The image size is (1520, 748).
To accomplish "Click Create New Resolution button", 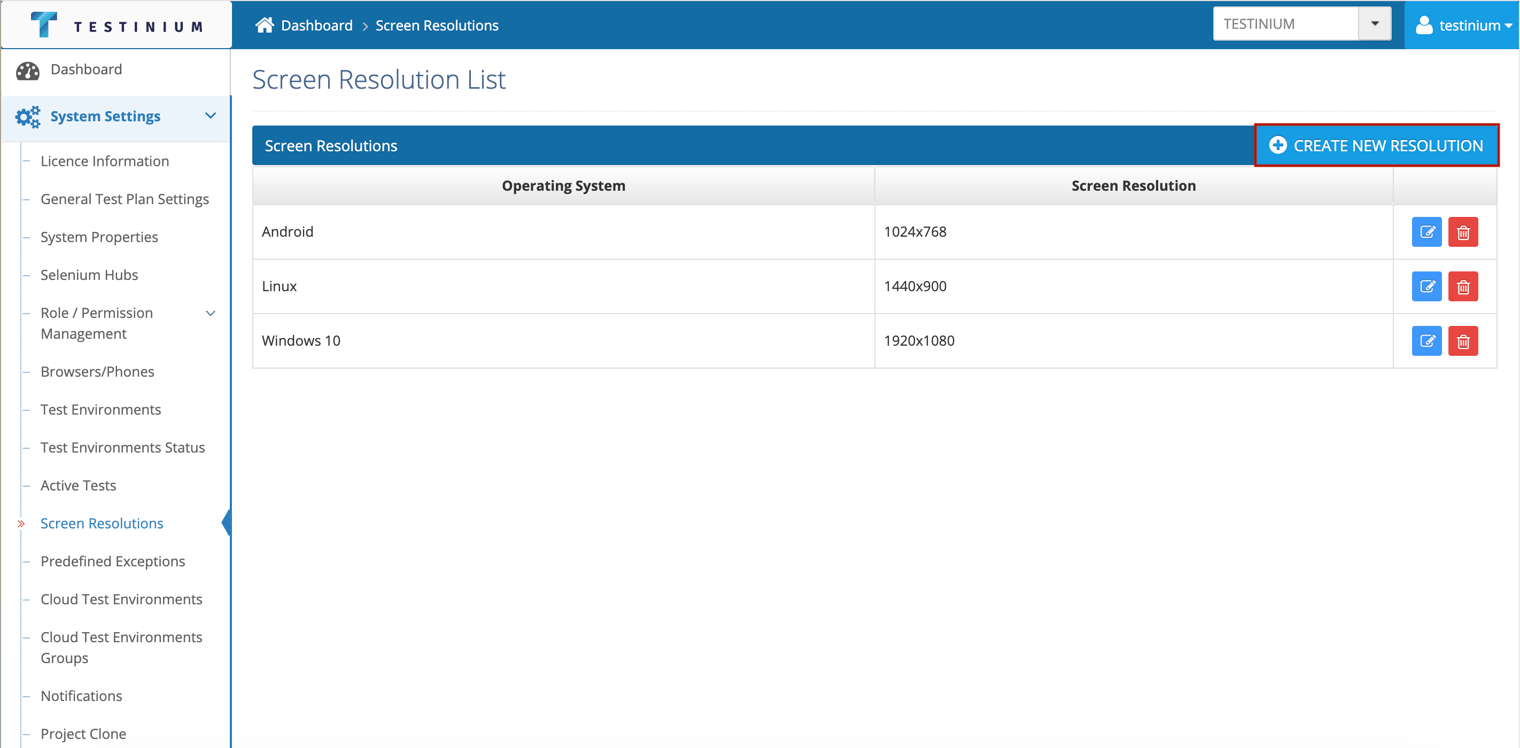I will pos(1376,145).
